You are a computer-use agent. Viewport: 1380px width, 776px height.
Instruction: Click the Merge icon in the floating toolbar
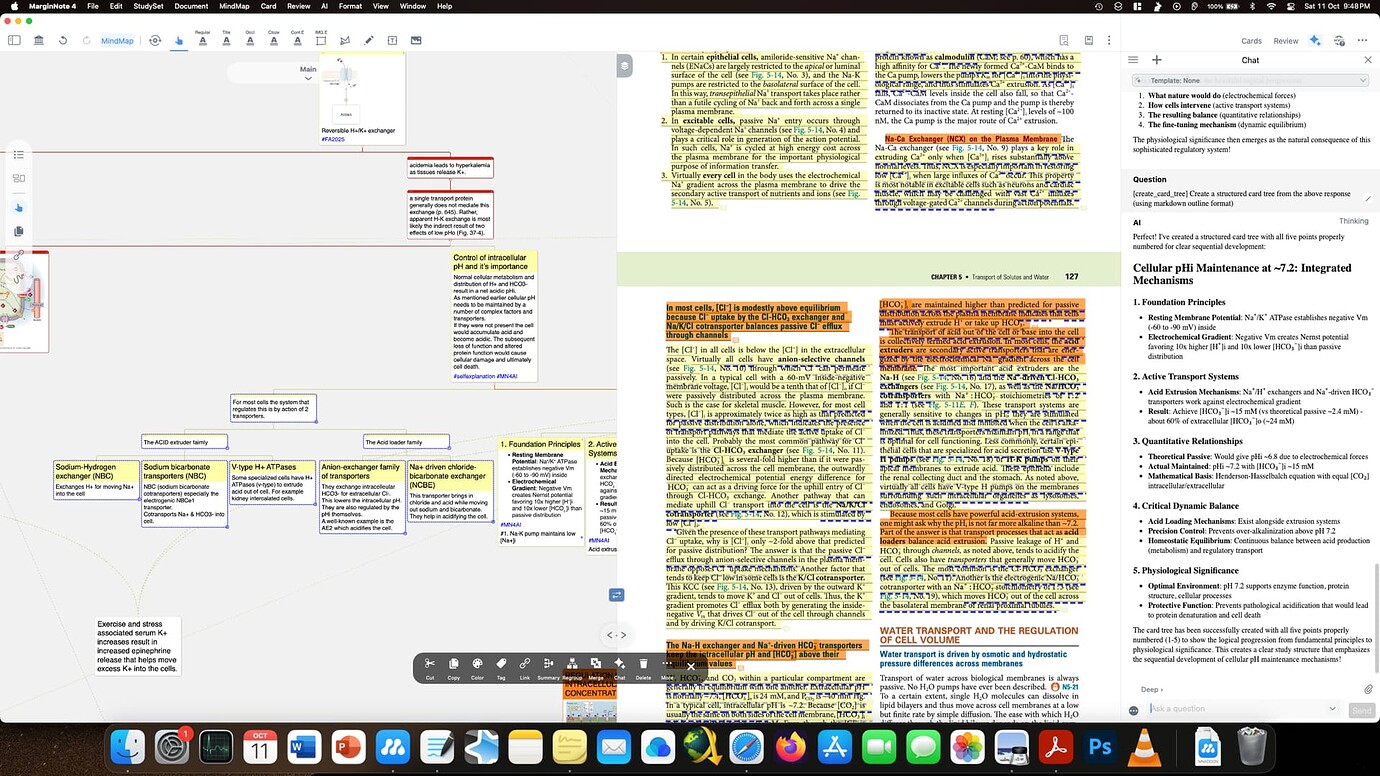pos(596,665)
